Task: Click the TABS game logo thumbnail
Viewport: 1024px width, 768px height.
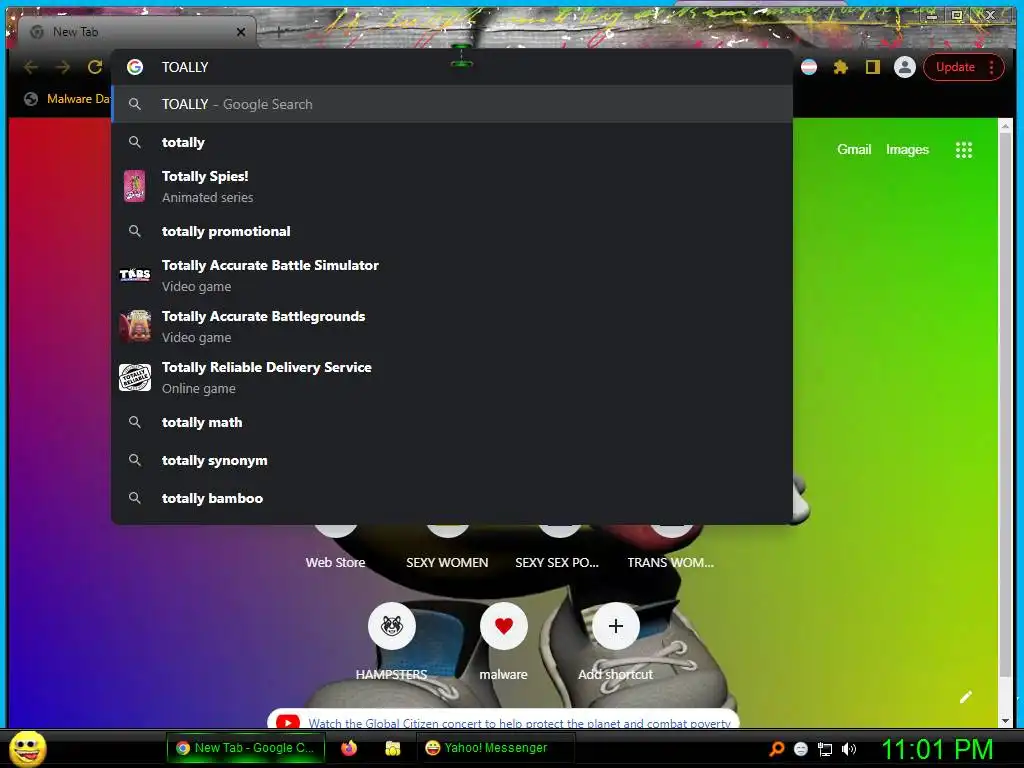Action: [135, 275]
